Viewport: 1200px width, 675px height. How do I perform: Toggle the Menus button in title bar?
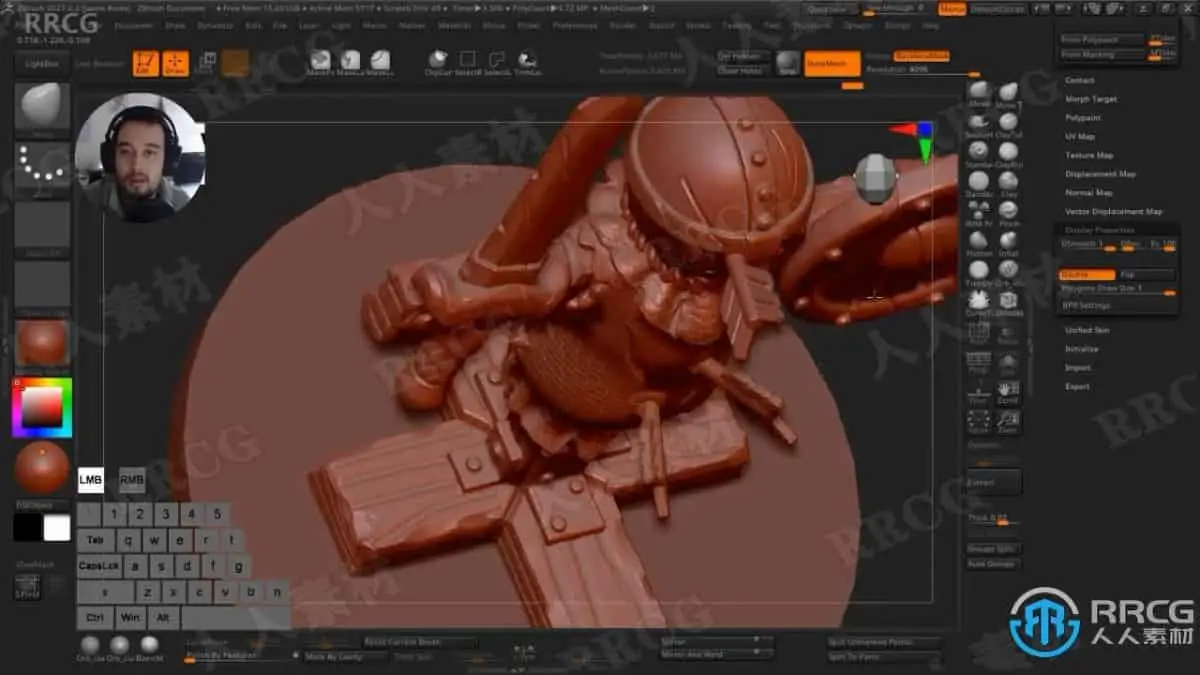[x=952, y=9]
